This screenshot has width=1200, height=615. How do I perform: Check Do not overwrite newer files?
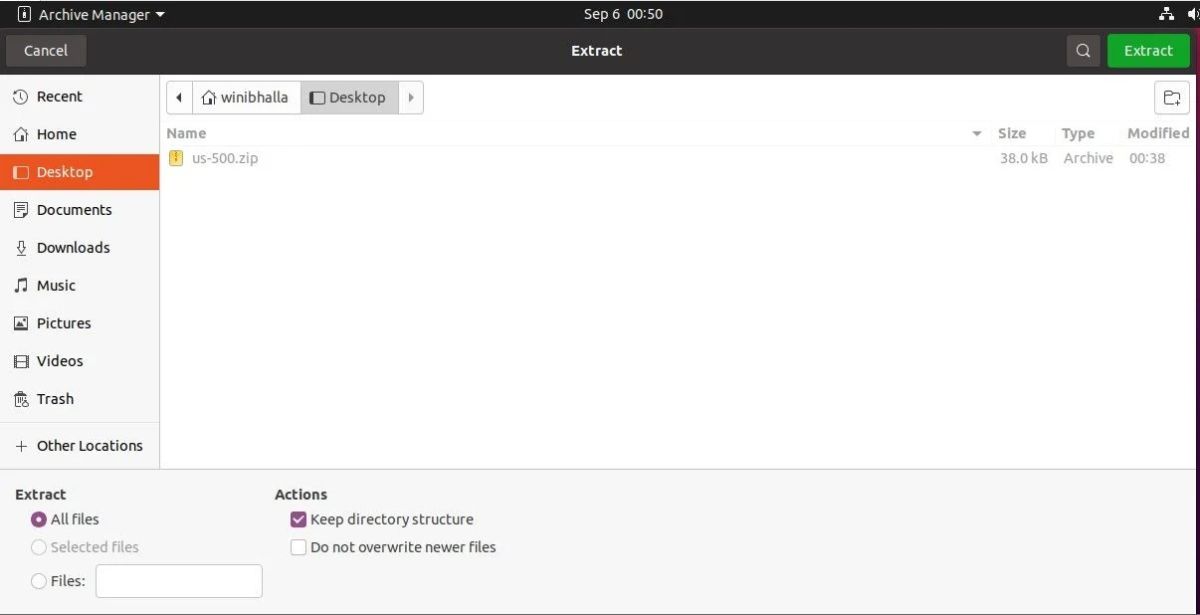pyautogui.click(x=297, y=547)
